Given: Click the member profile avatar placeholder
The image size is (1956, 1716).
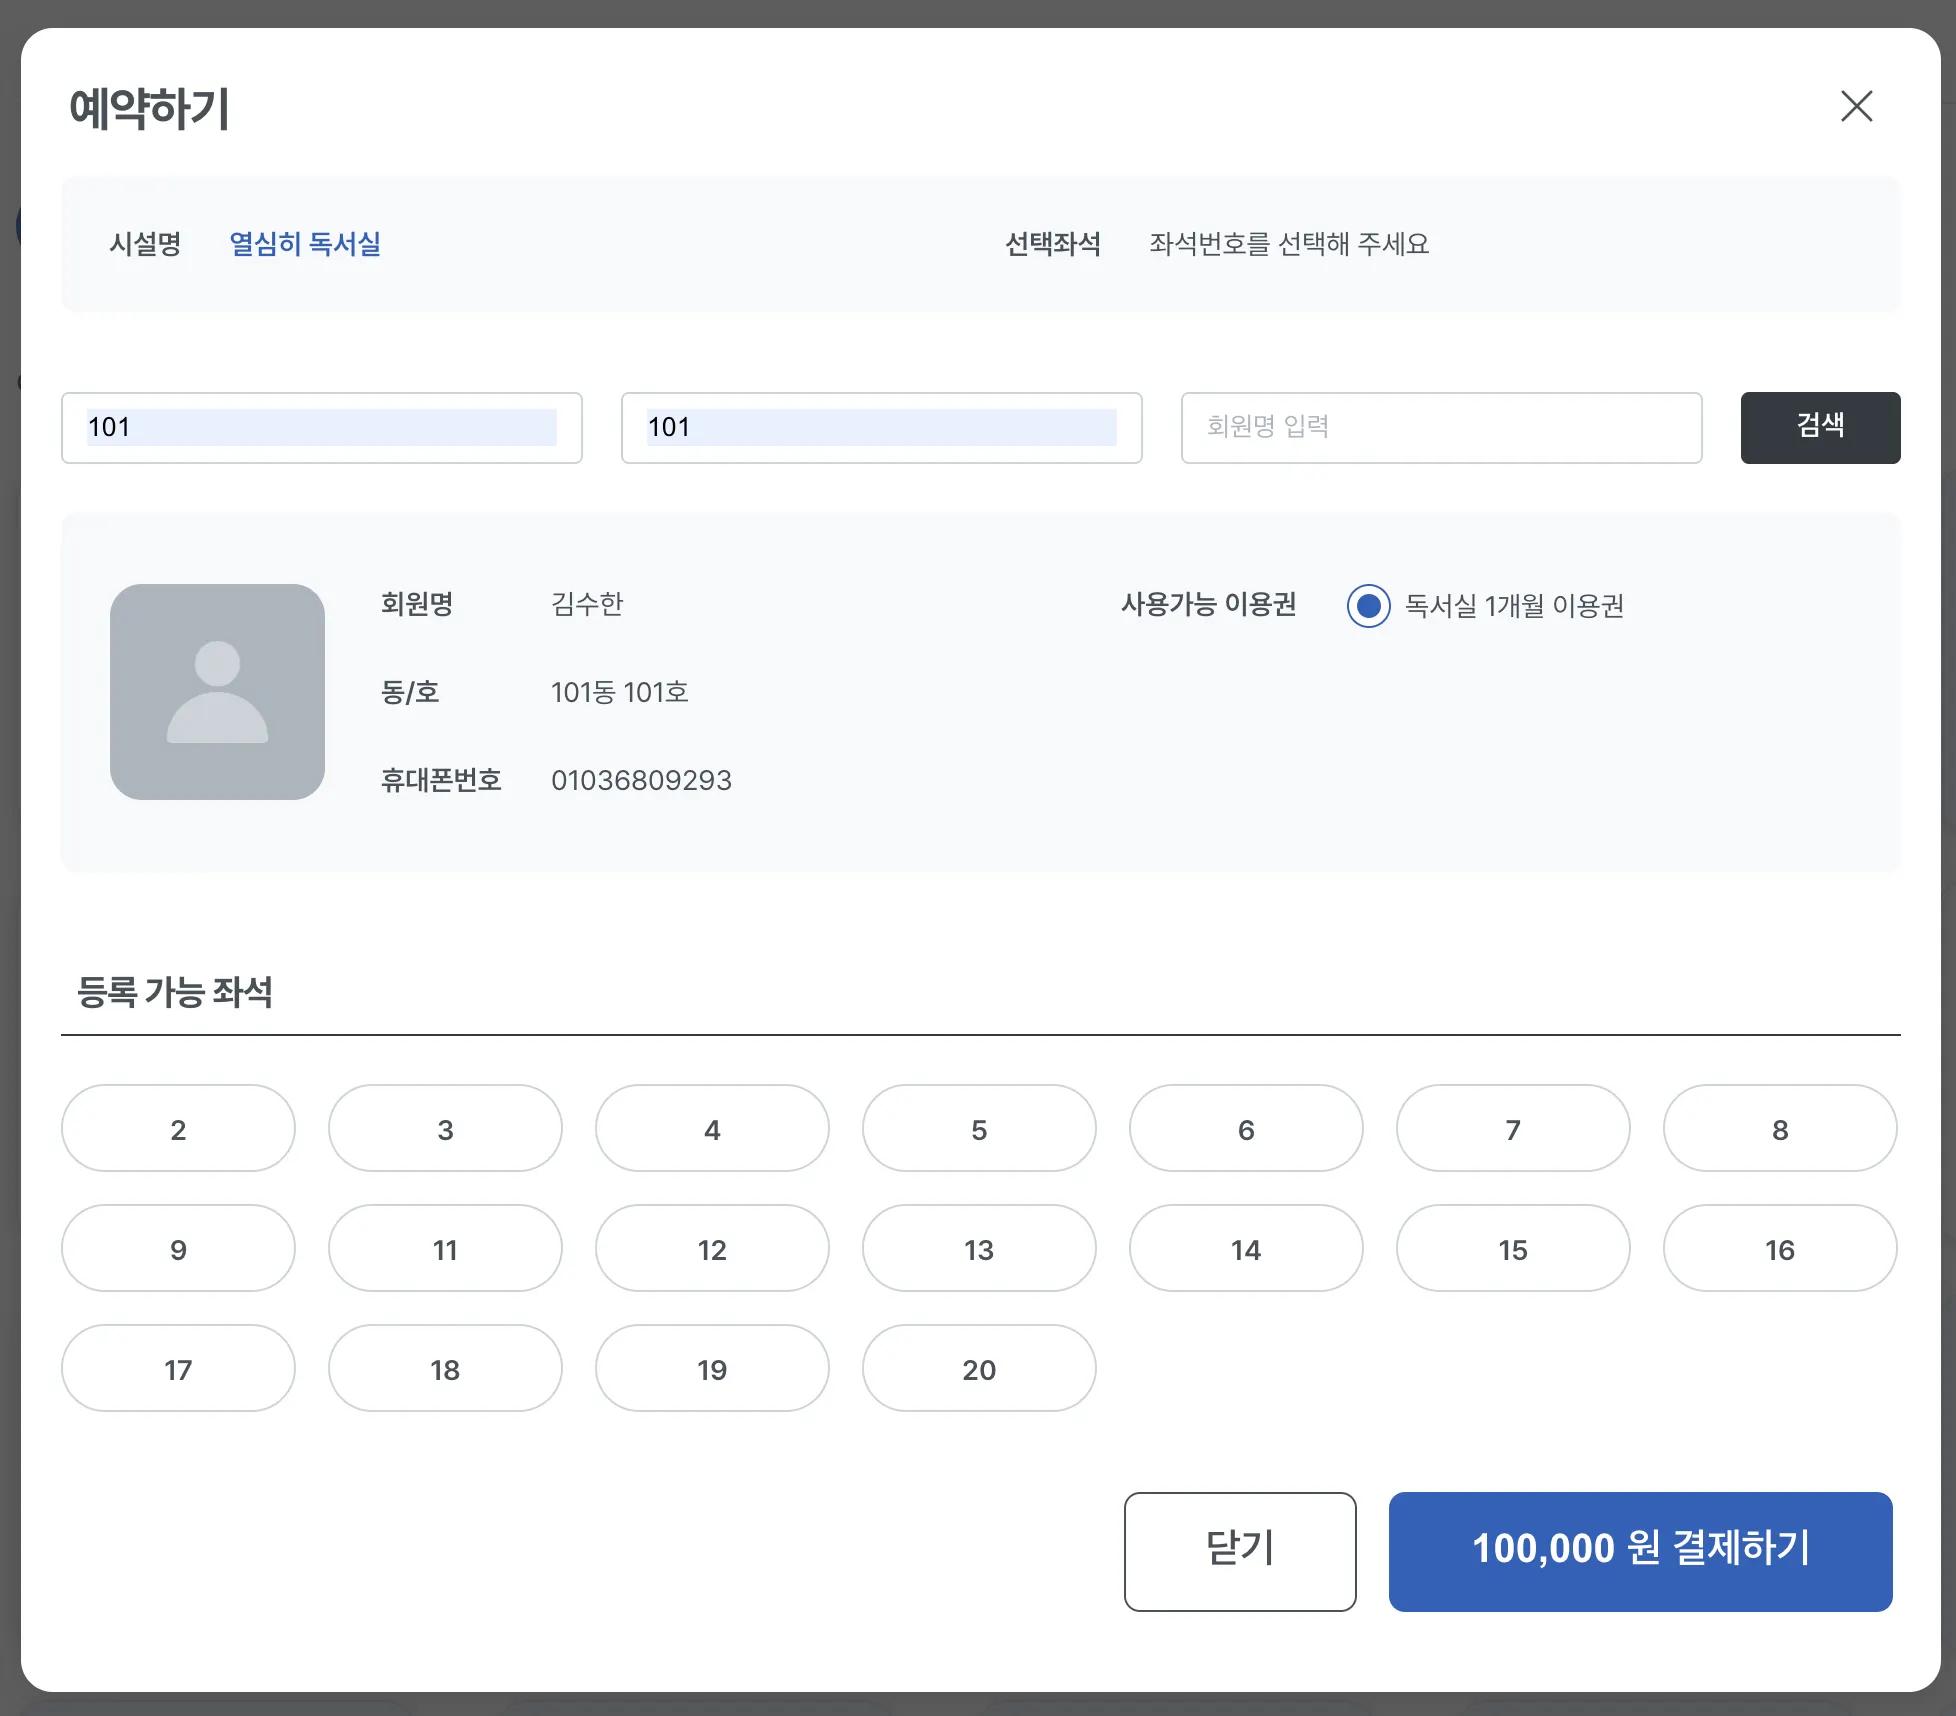Looking at the screenshot, I should click(x=217, y=691).
